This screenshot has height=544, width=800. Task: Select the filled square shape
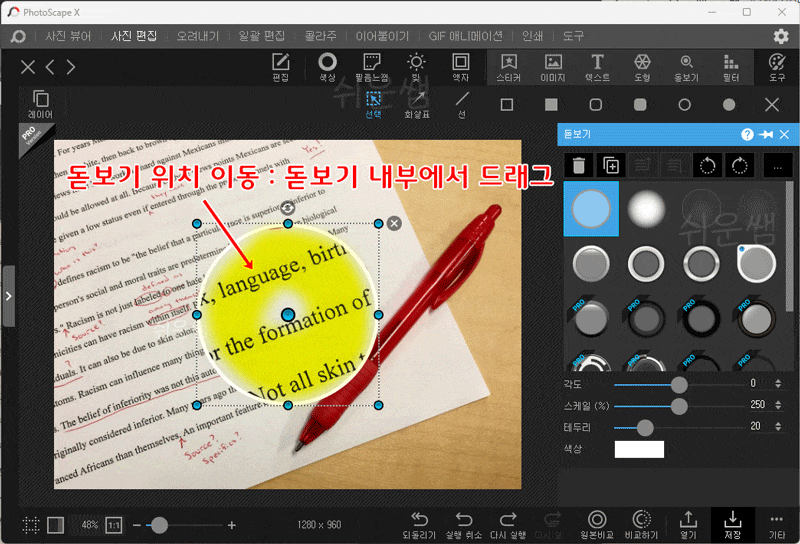tap(551, 105)
